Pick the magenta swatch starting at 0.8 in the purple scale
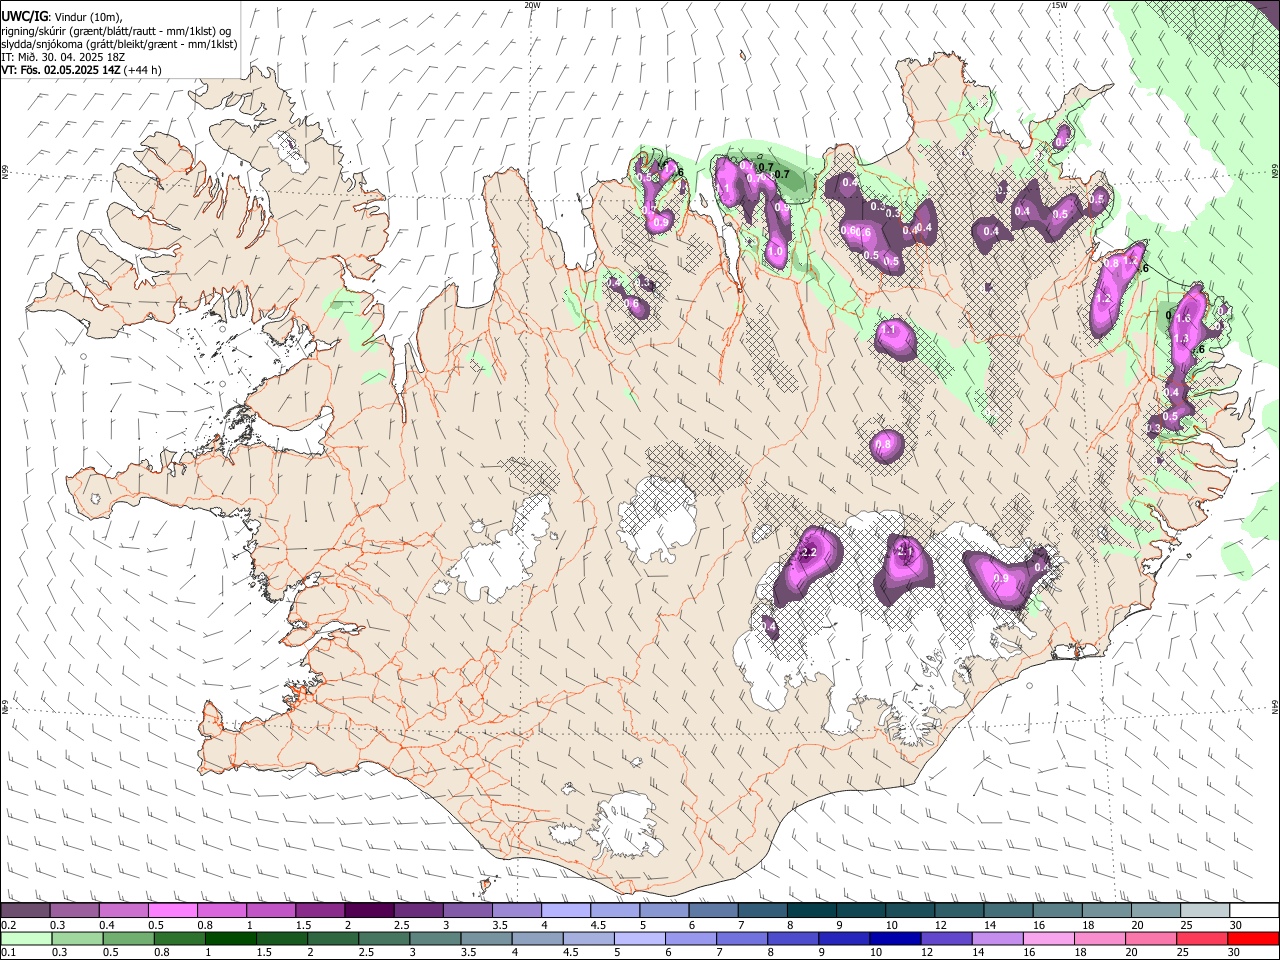This screenshot has width=1280, height=960. pos(221,911)
